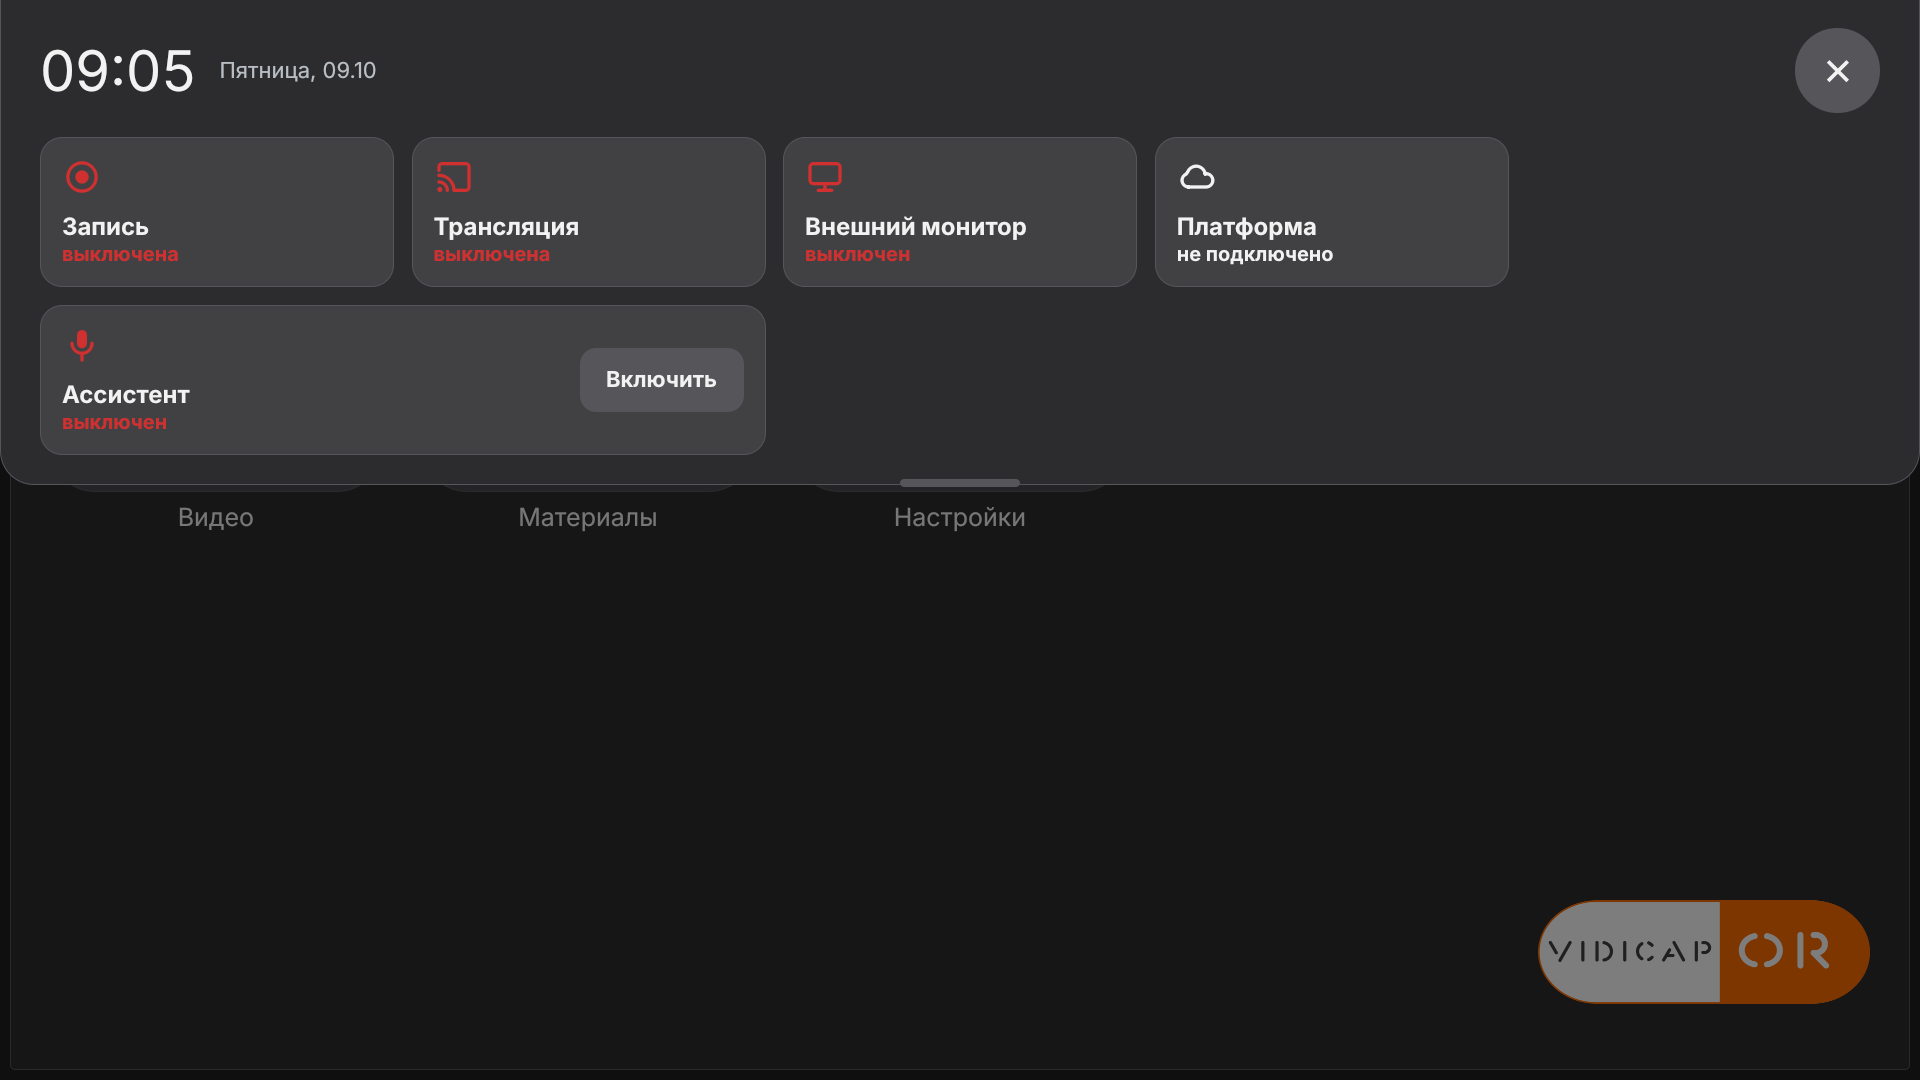Screen dimensions: 1920x1080
Task: Select the Ассистент title text
Action: pyautogui.click(x=126, y=395)
